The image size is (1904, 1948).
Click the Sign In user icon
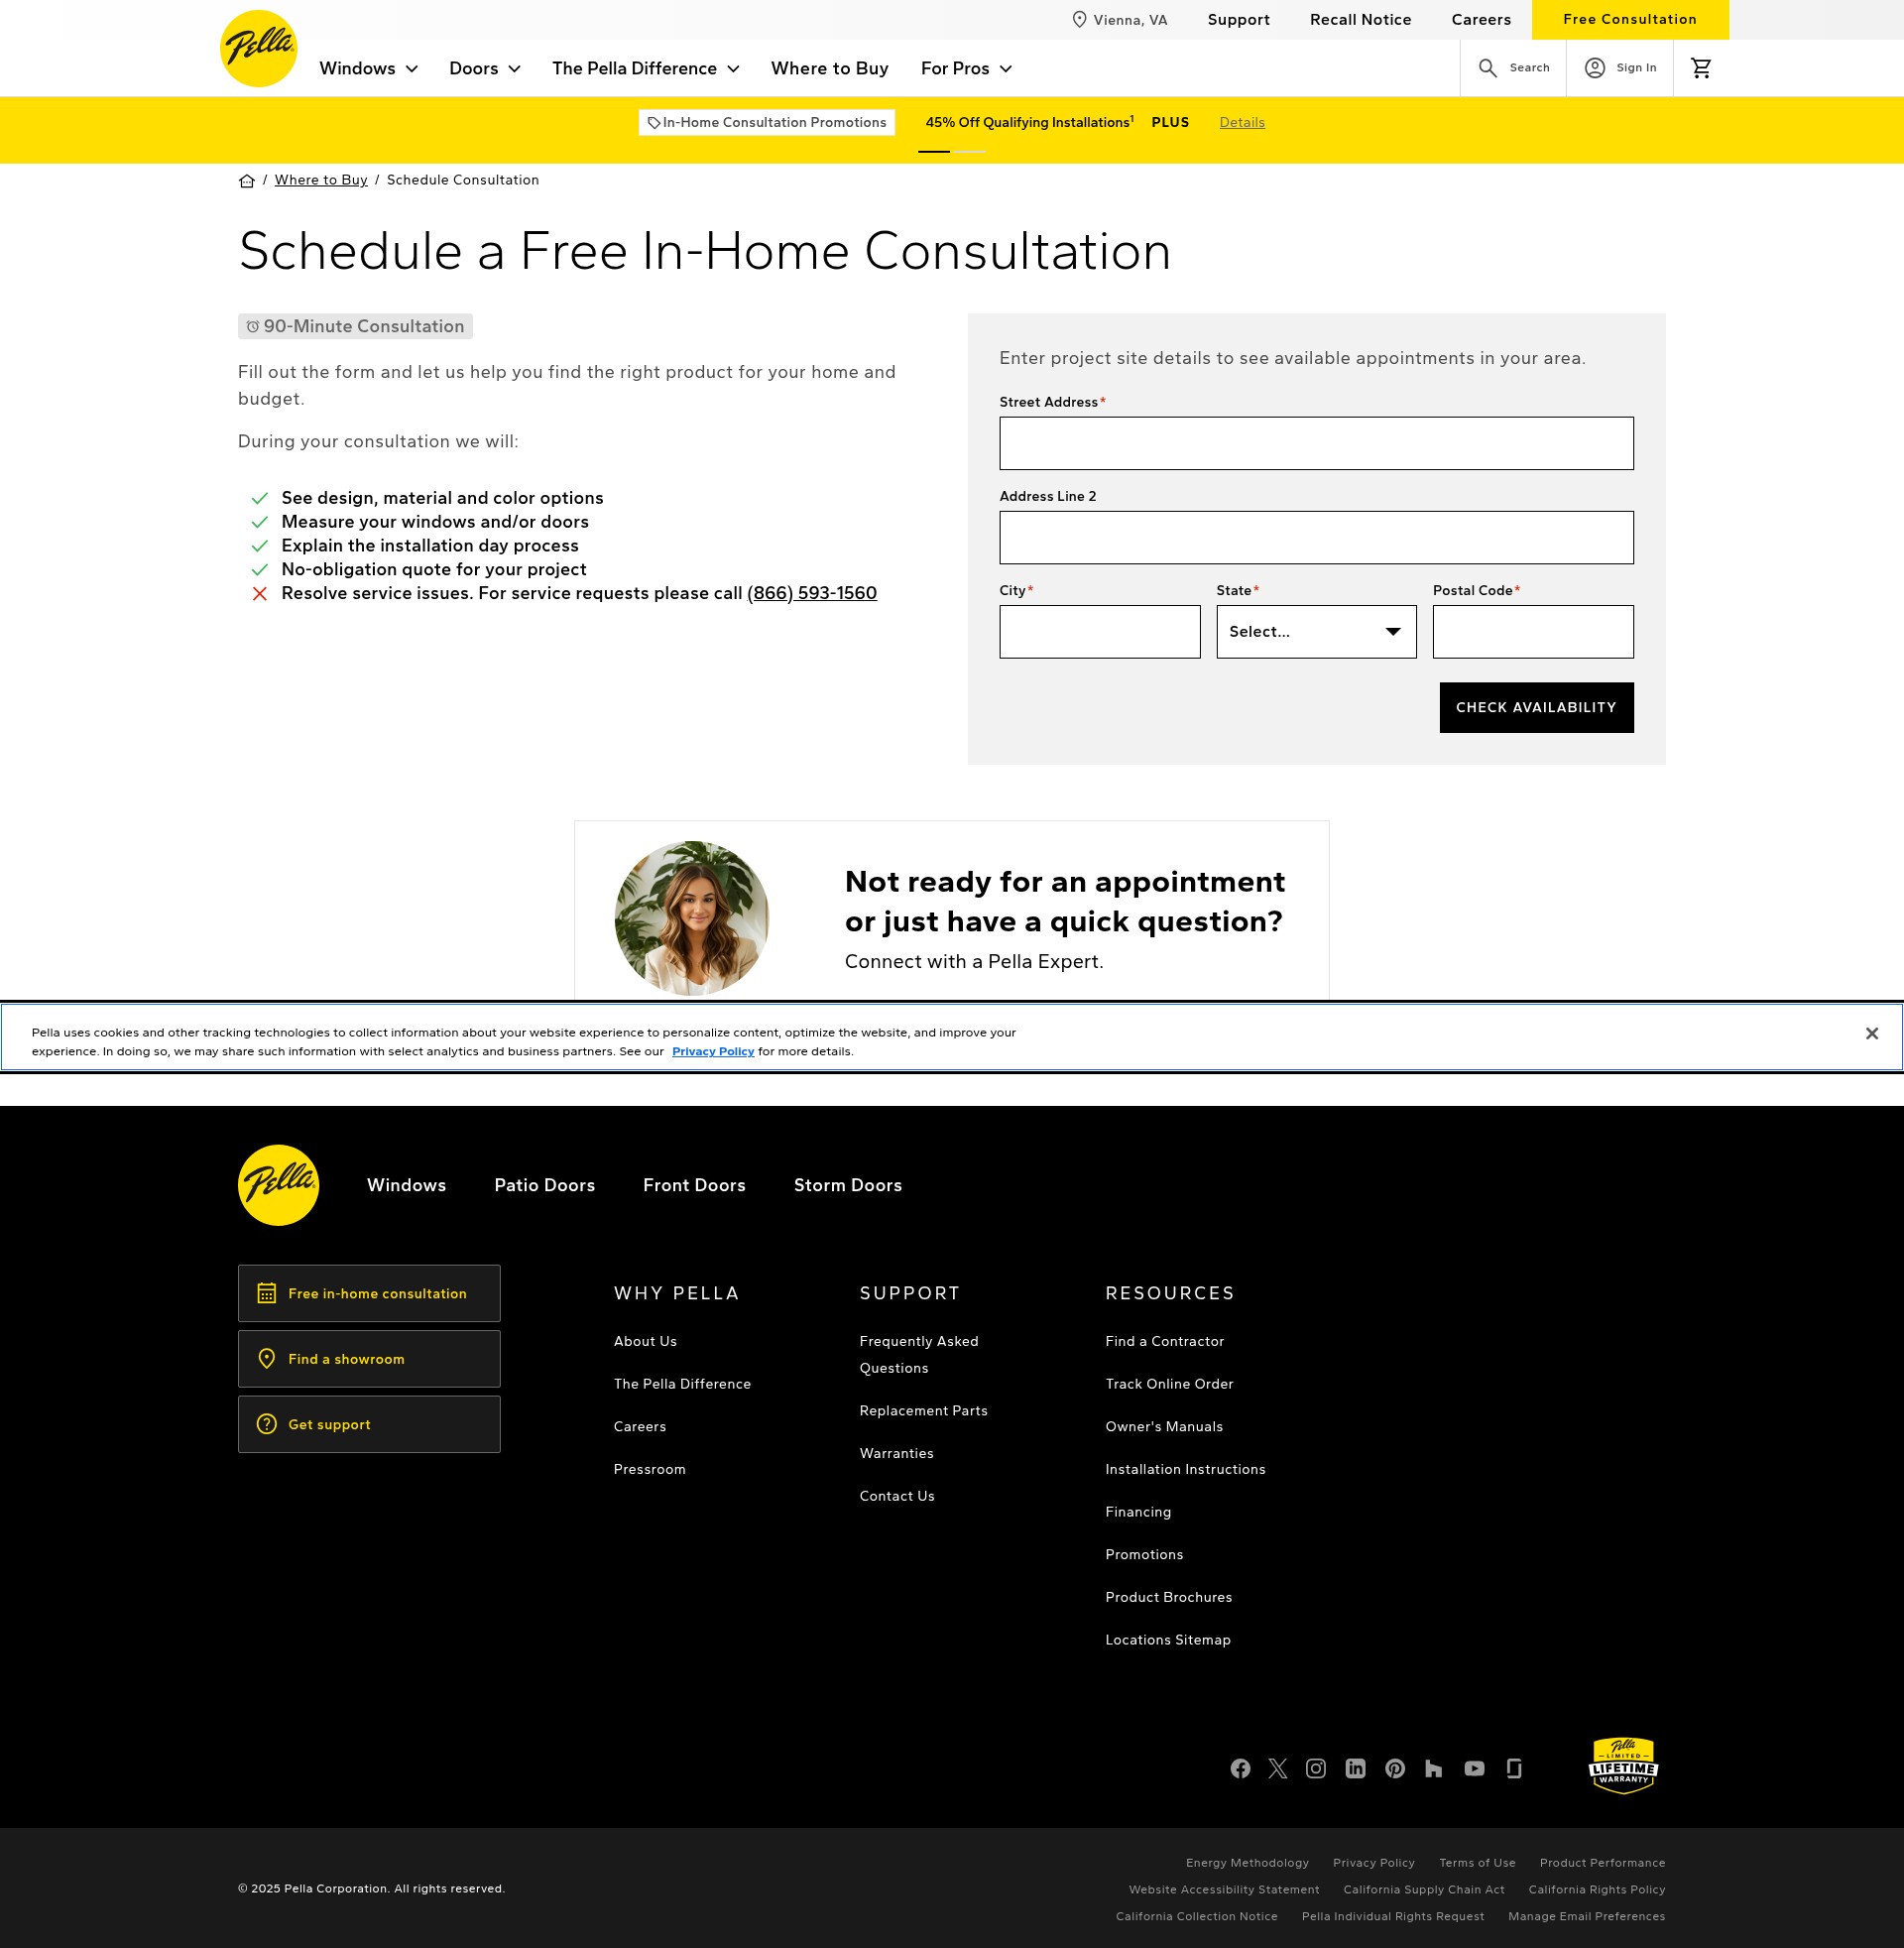click(x=1595, y=68)
